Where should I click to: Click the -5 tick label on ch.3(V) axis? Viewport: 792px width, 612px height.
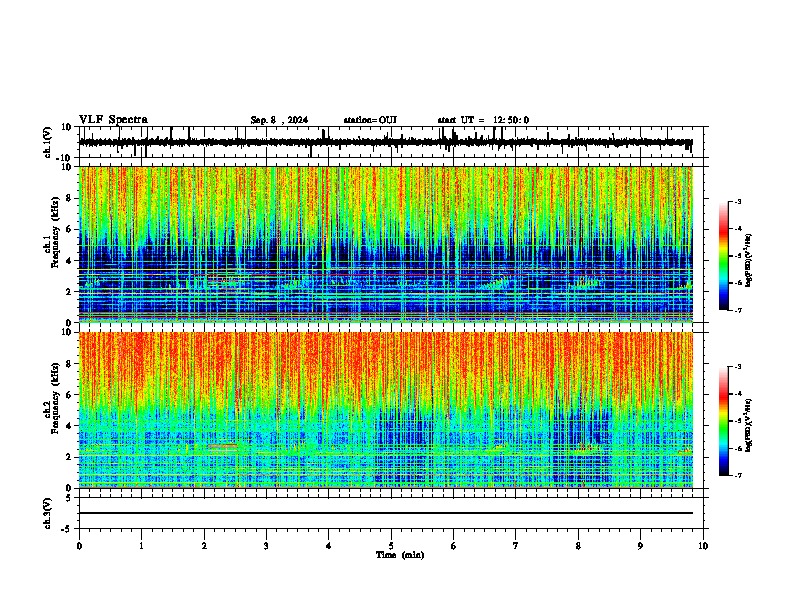point(68,529)
